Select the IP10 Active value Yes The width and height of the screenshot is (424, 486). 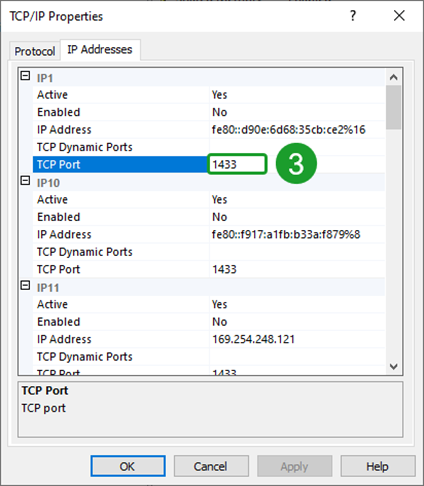coord(220,199)
